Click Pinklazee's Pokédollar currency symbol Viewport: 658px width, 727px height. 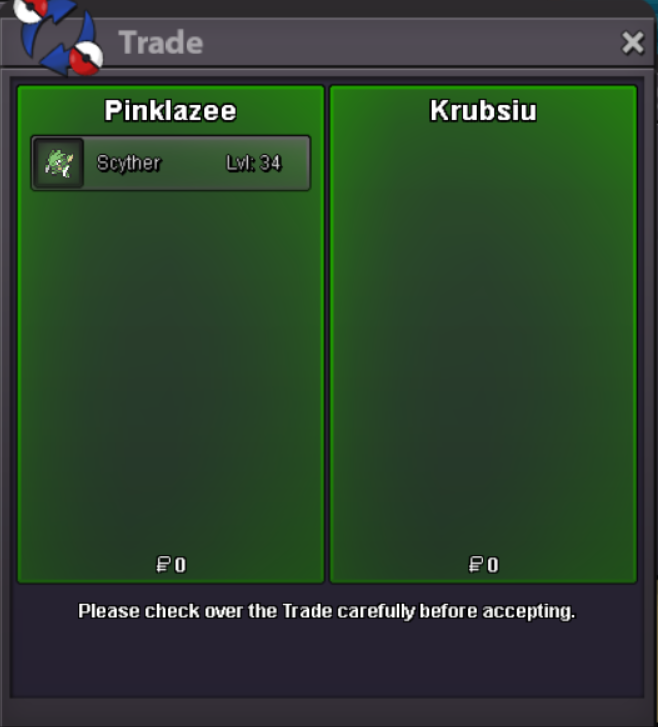click(163, 565)
